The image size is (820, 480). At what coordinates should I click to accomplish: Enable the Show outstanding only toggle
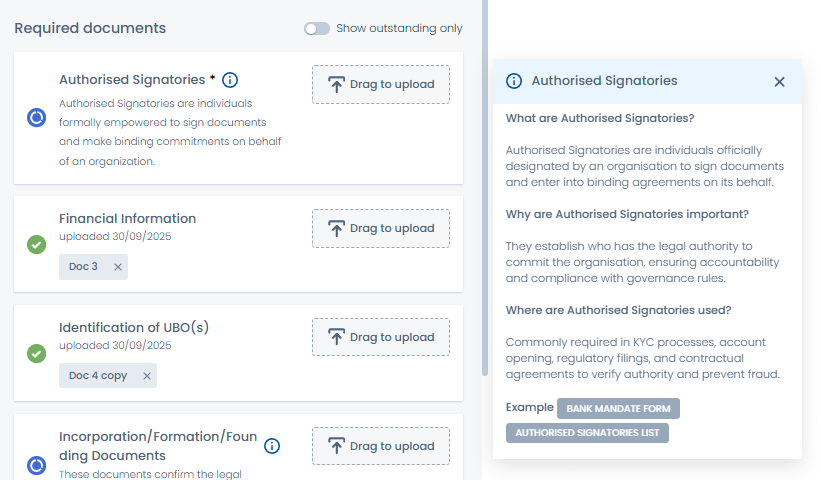317,29
